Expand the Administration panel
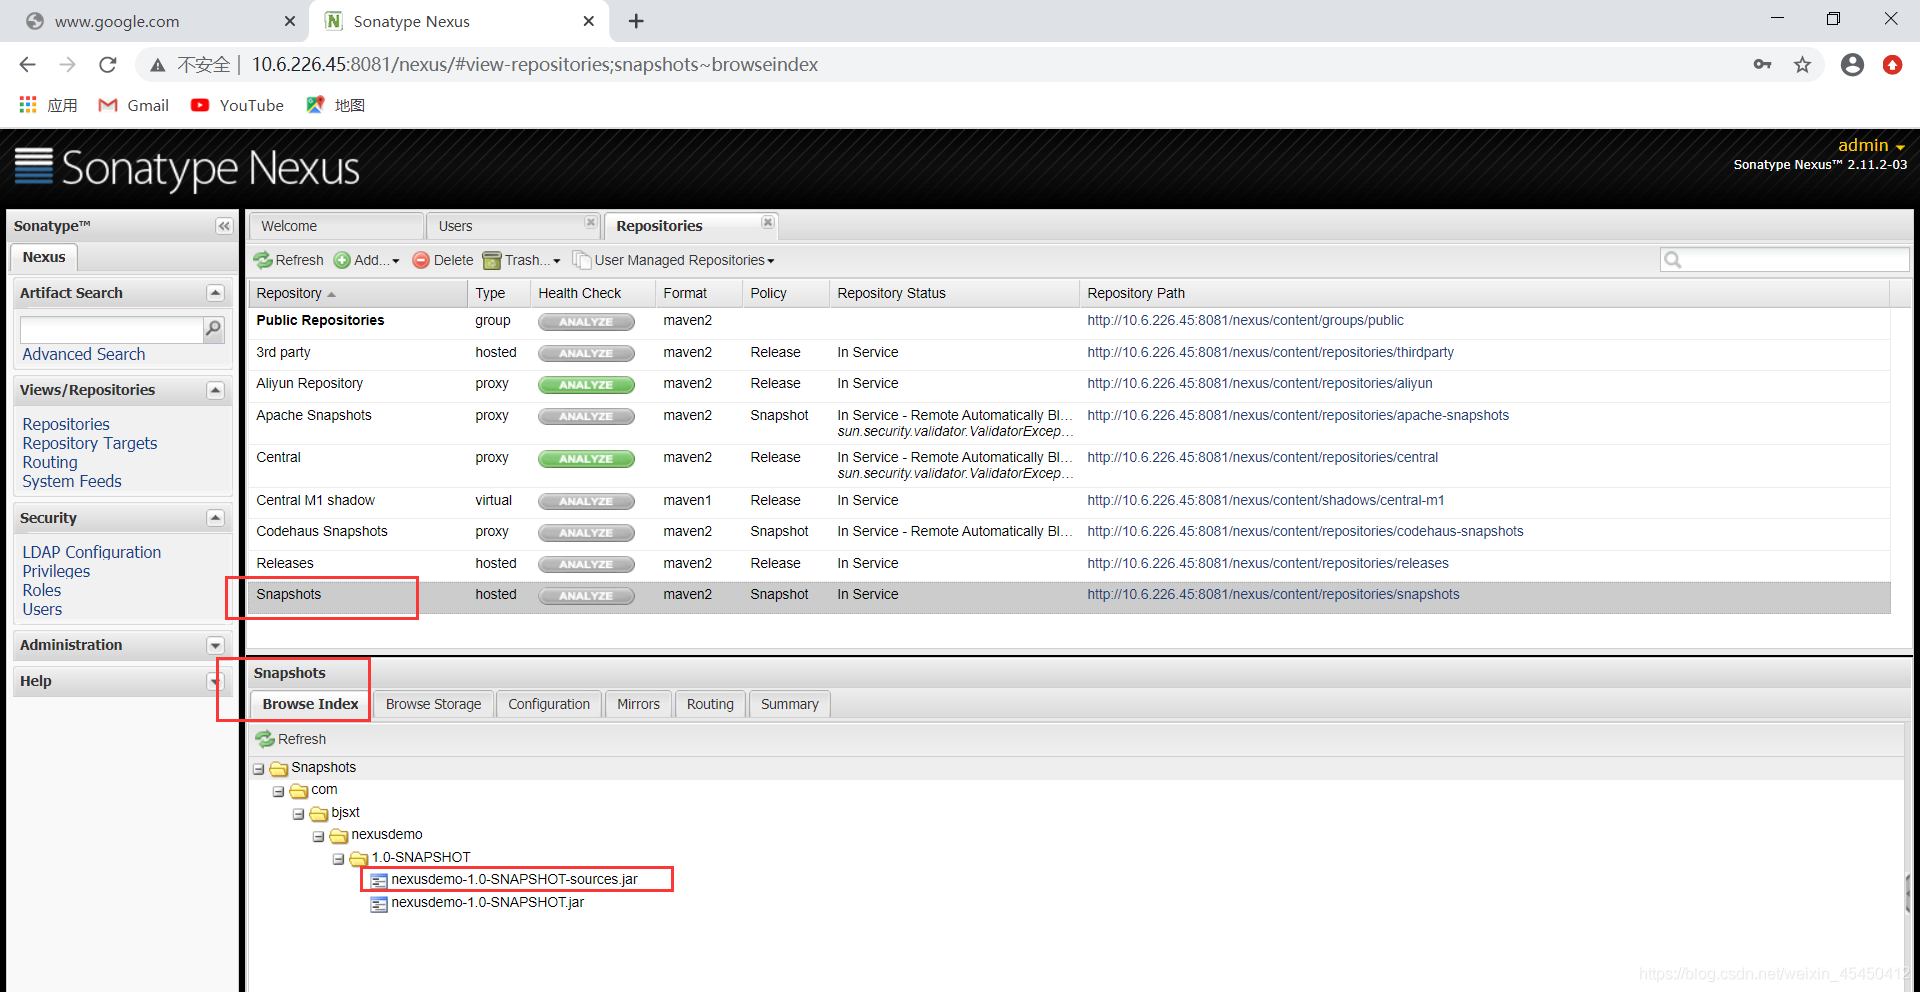The image size is (1920, 992). [215, 645]
